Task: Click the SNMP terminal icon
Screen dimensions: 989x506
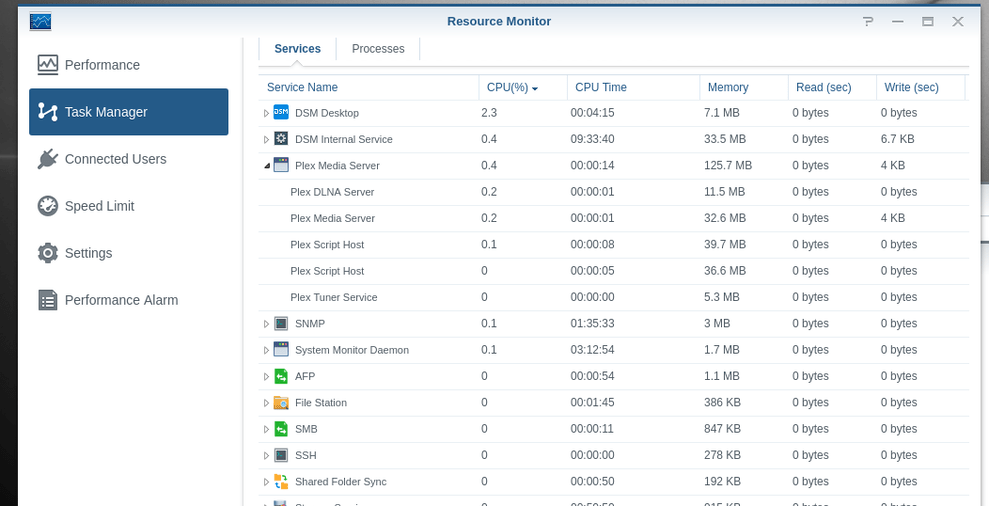Action: click(281, 324)
